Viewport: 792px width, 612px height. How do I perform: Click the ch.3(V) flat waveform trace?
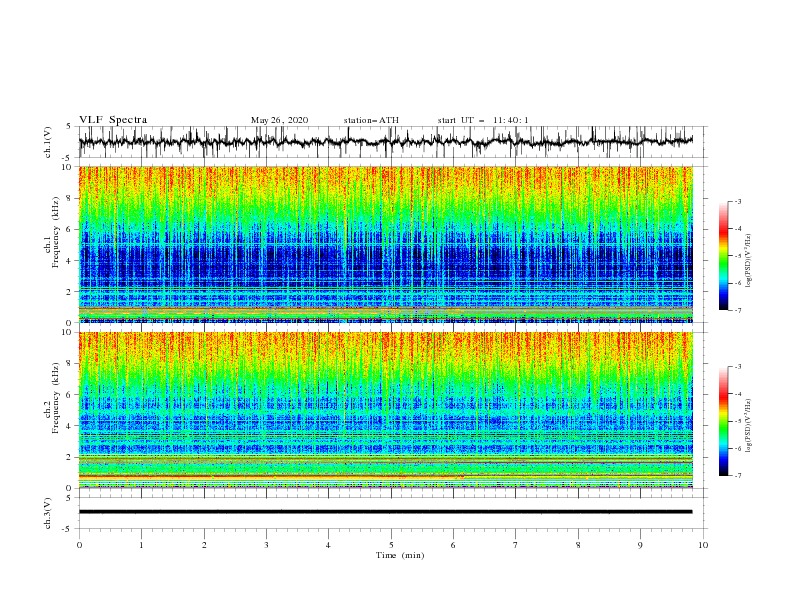point(386,512)
